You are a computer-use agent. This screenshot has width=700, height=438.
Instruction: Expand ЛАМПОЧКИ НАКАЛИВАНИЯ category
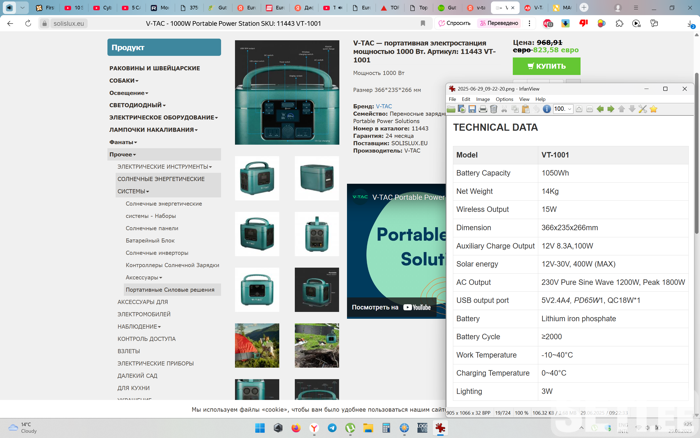click(153, 129)
